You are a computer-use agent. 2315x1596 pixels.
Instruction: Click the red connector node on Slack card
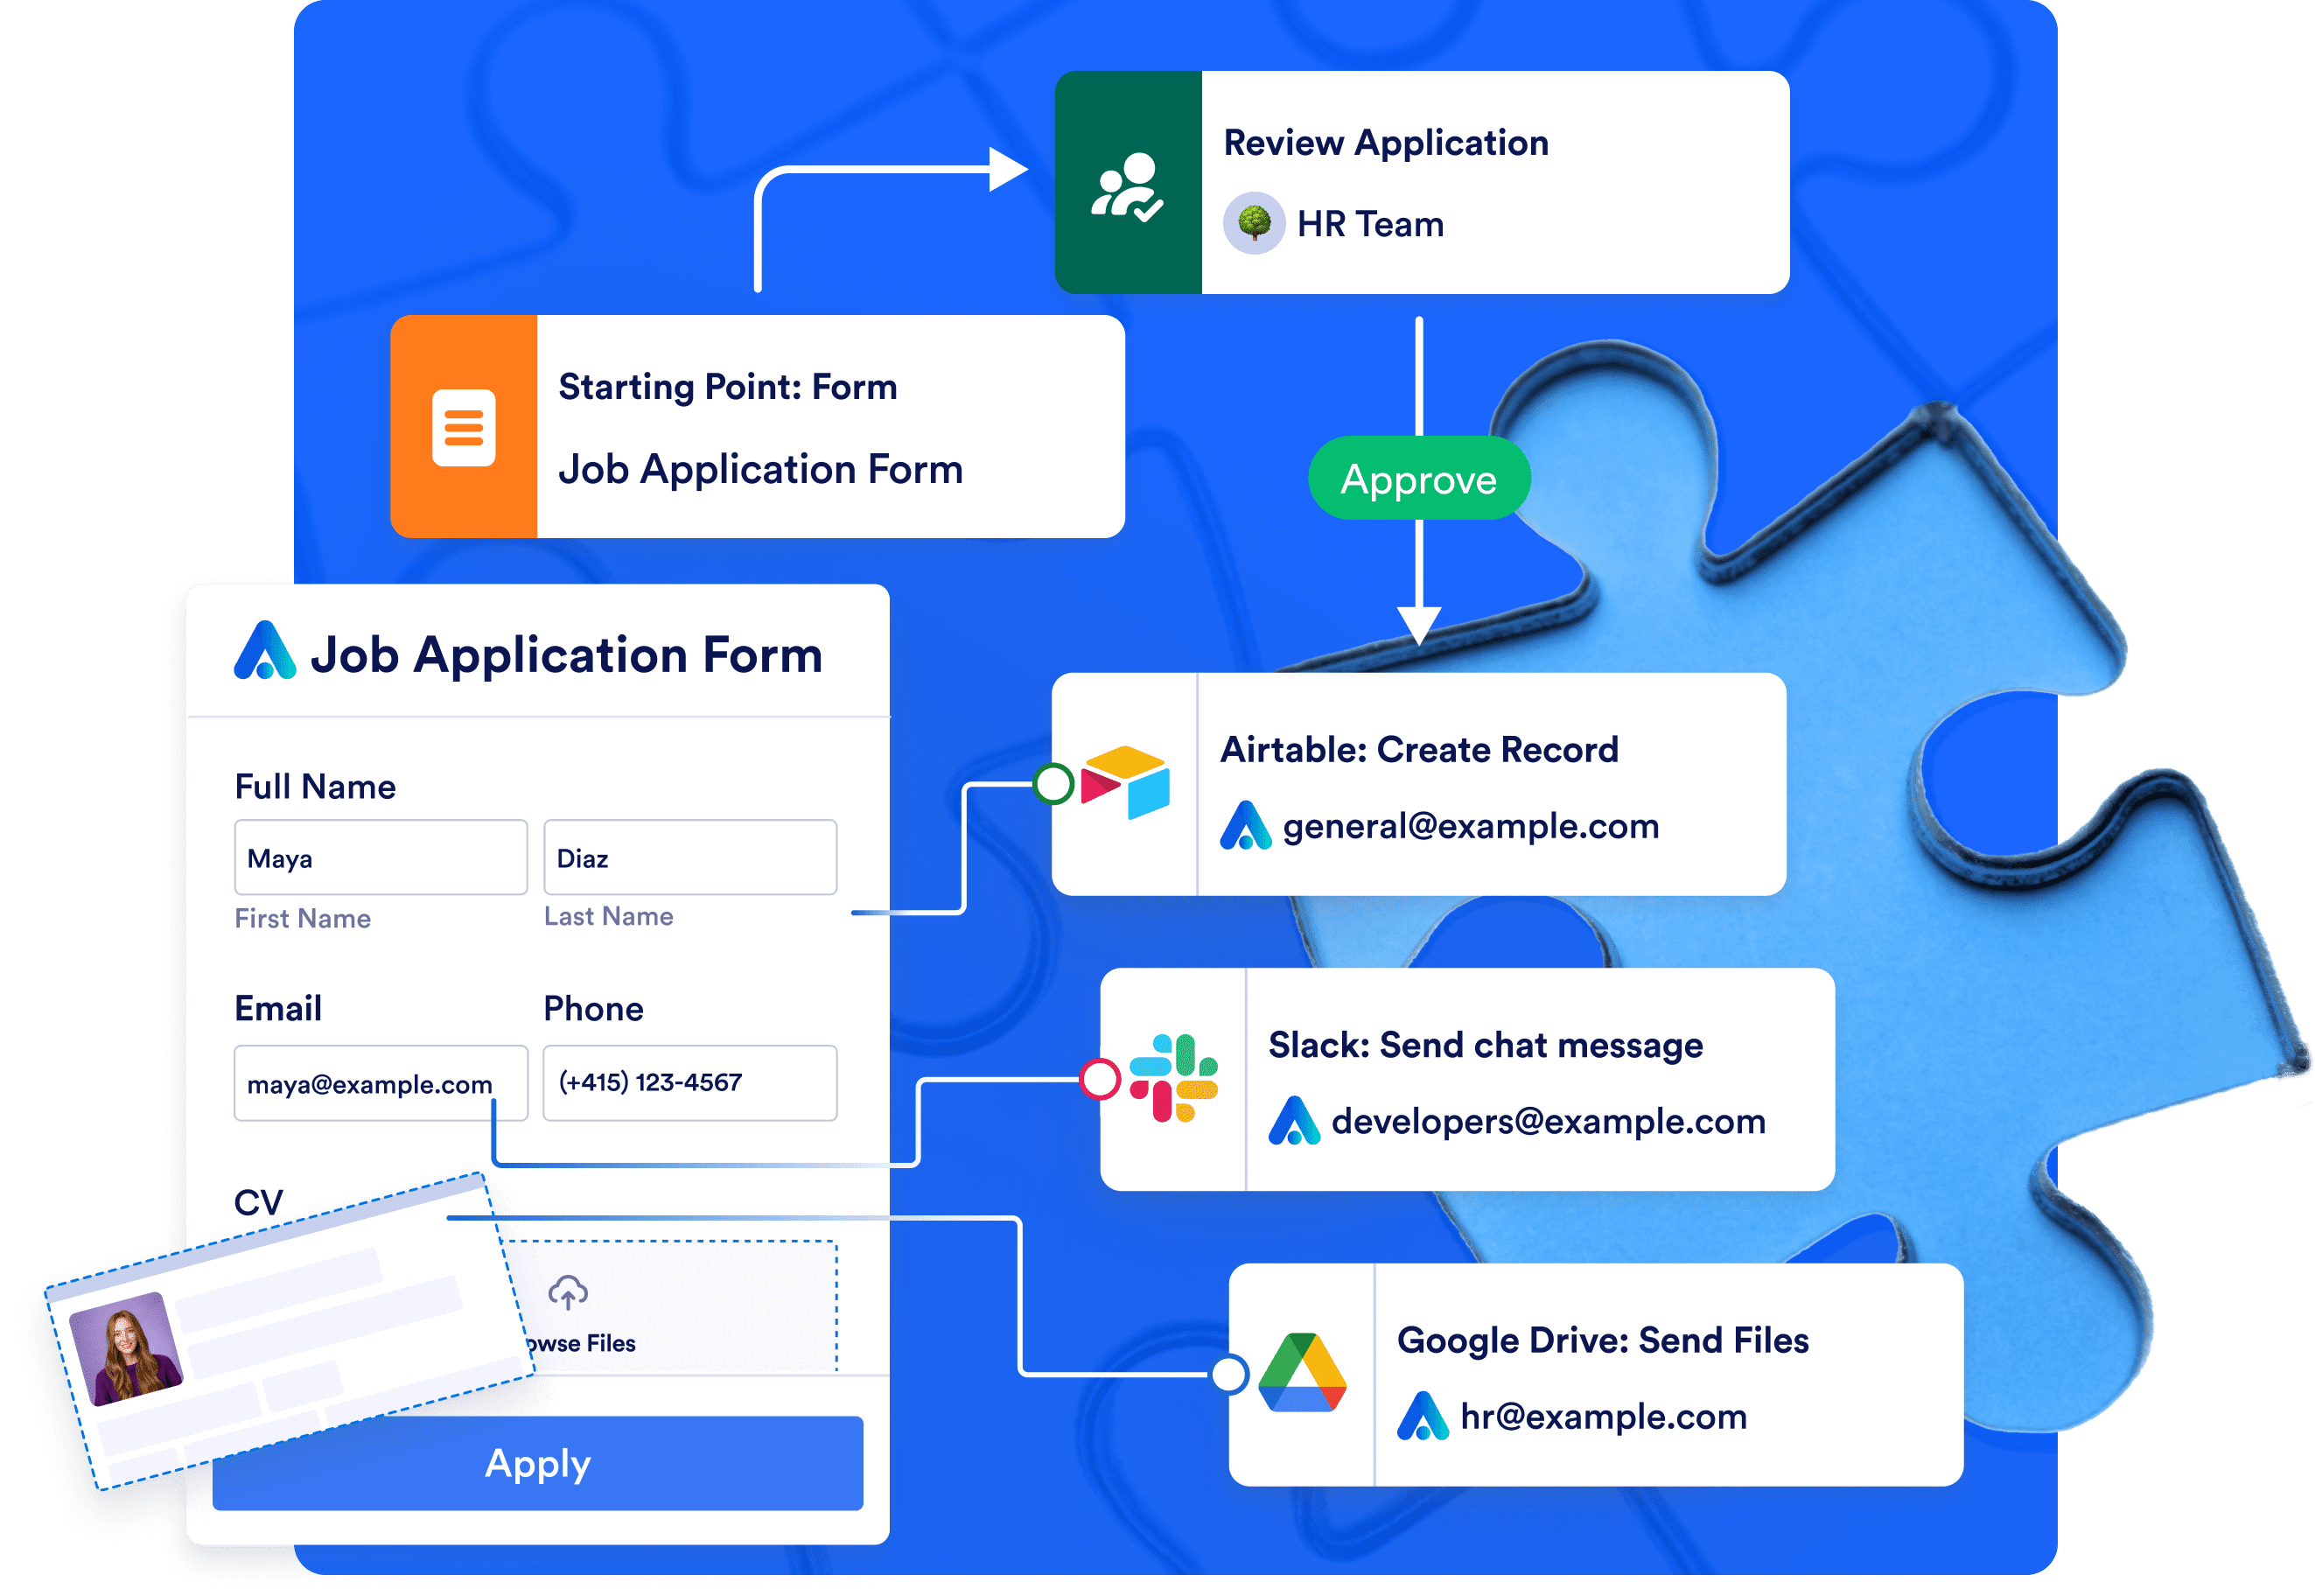point(1101,1079)
